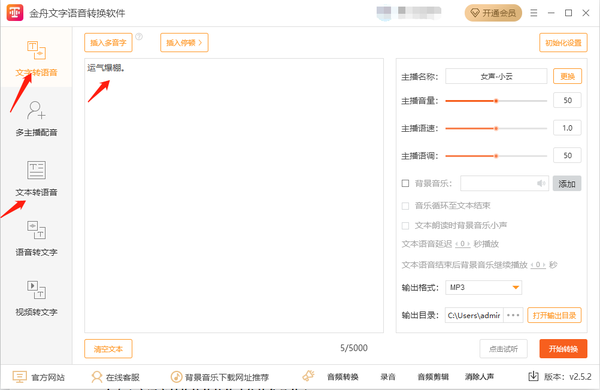Image resolution: width=600 pixels, height=390 pixels.
Task: Open the 文字转语音 sidebar tab
Action: [36, 57]
